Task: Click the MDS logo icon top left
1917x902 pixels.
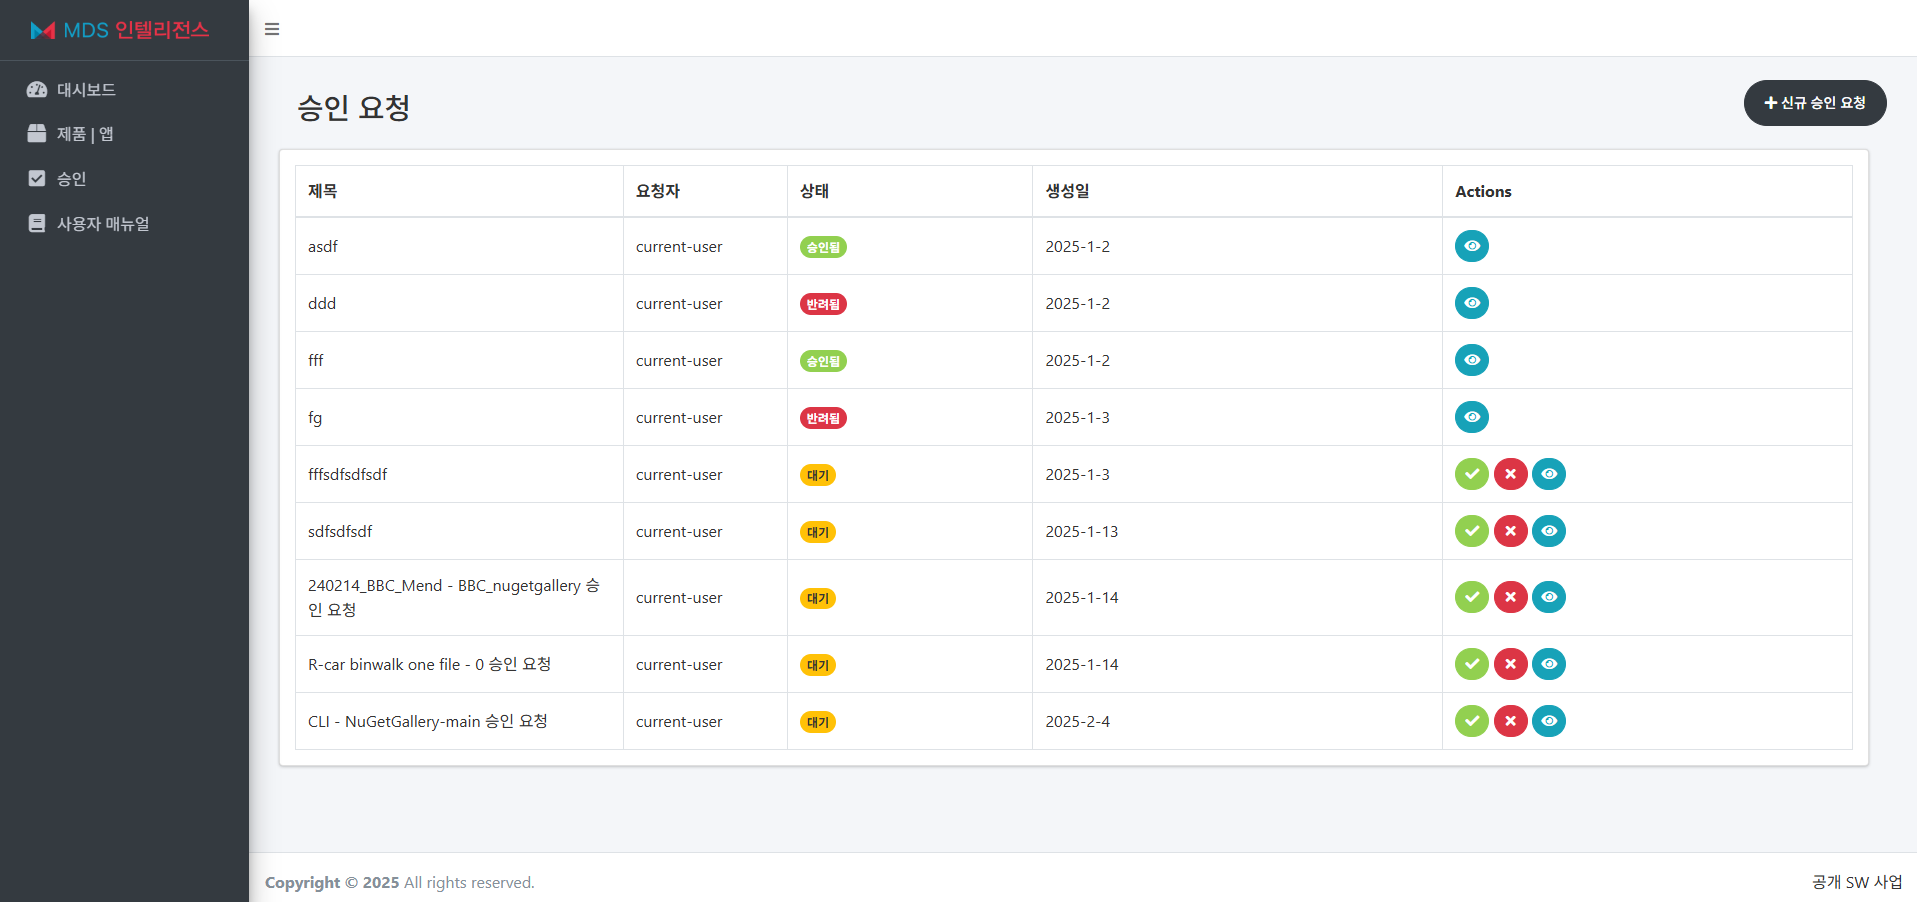Action: (42, 30)
